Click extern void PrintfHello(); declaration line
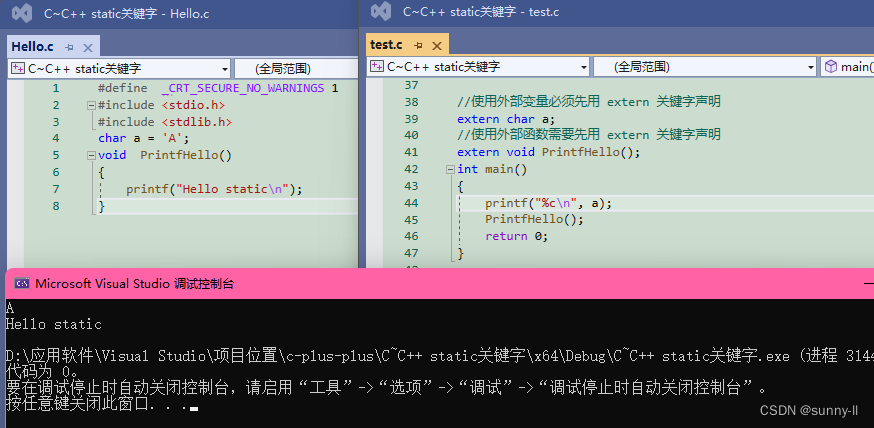 point(548,152)
